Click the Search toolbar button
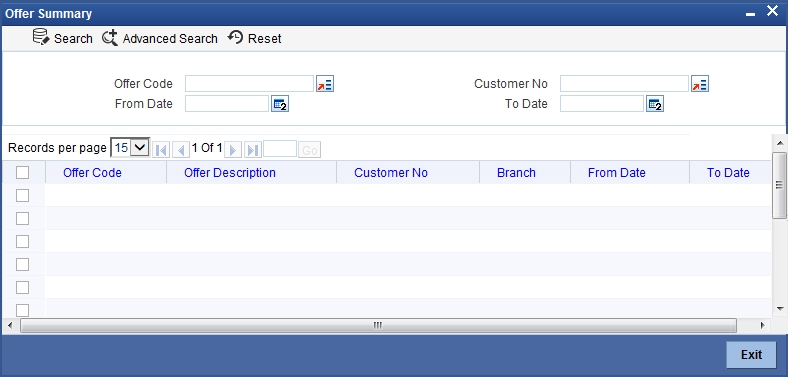 coord(62,38)
